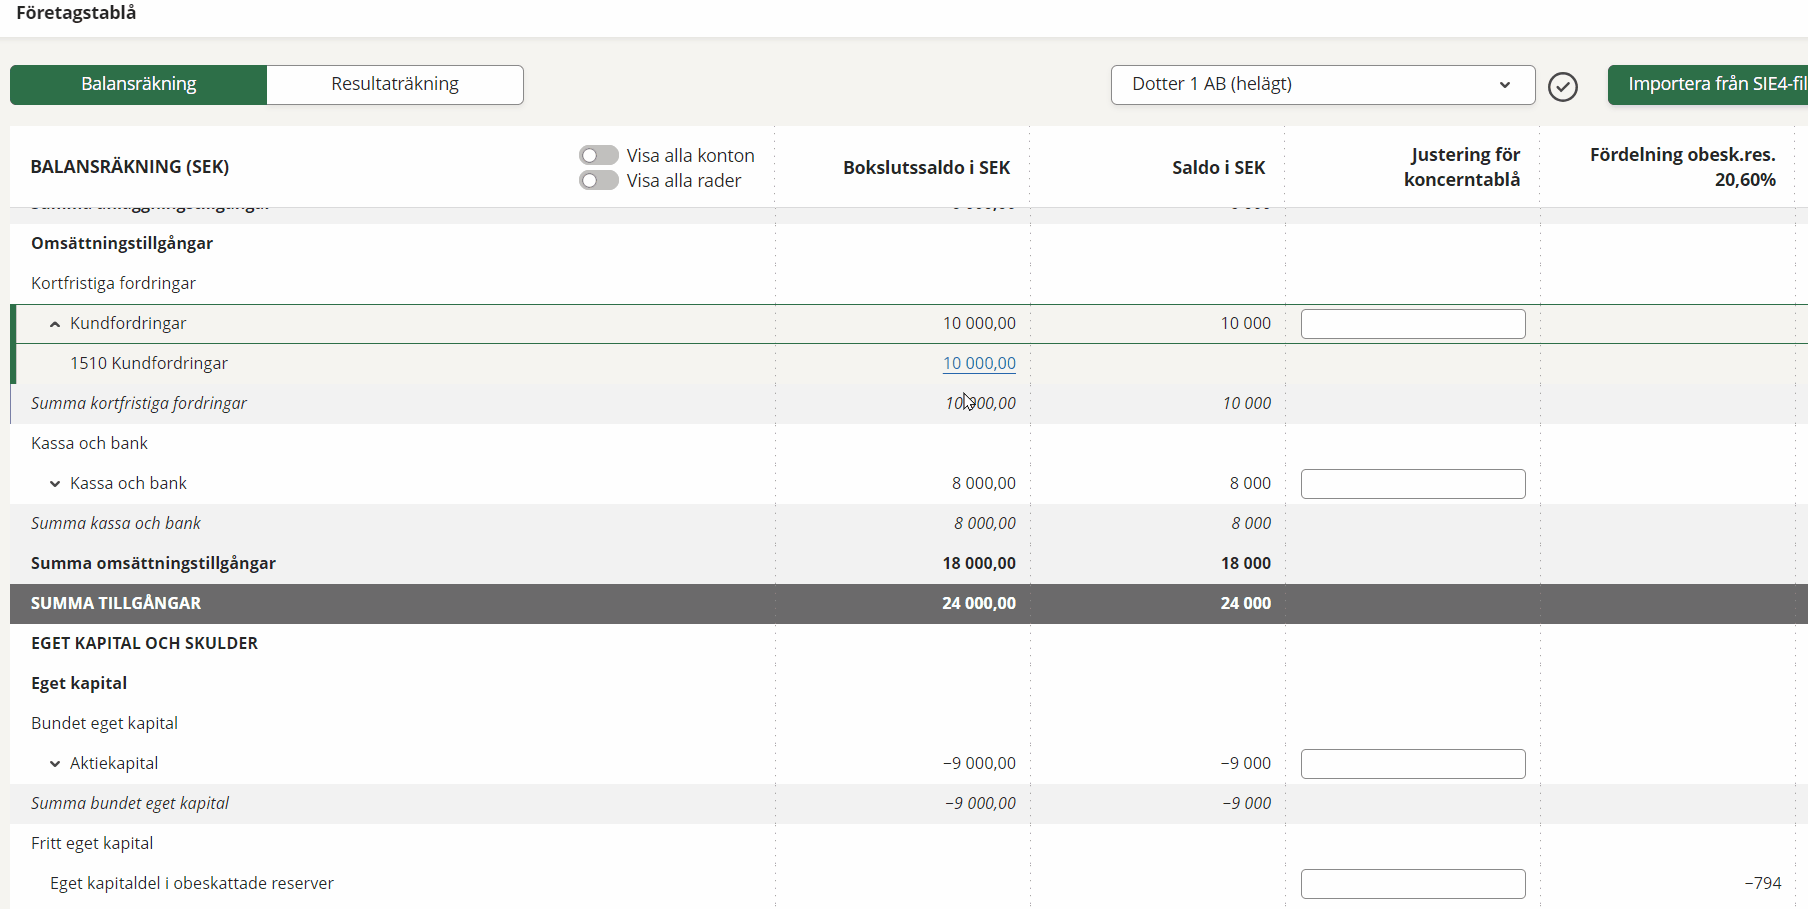Click the SUMMA TILLGÅNGAR total row

[x=116, y=604]
